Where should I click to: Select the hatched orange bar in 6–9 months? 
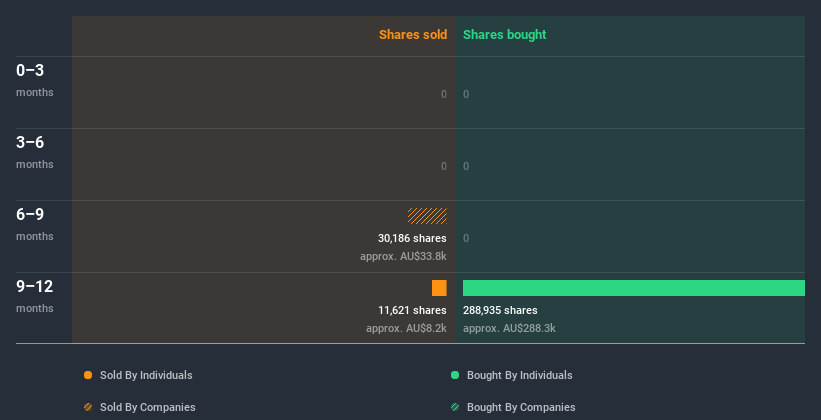(427, 216)
